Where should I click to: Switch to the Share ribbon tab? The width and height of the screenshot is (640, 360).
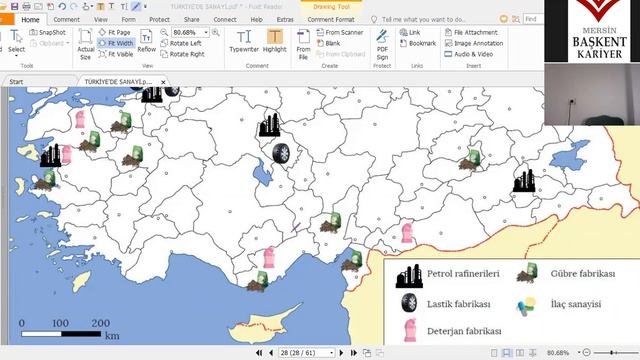point(191,19)
